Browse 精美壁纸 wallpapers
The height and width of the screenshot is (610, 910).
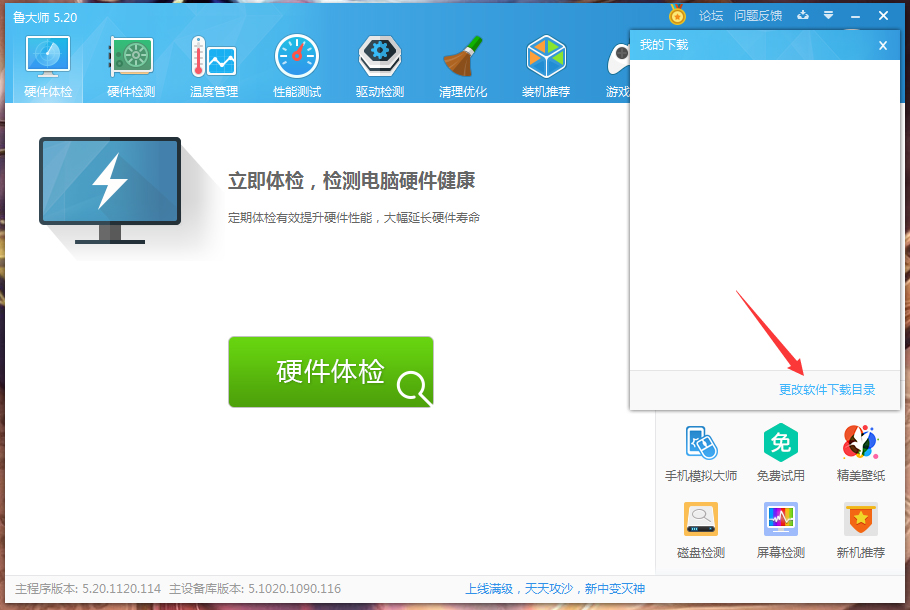(x=859, y=450)
